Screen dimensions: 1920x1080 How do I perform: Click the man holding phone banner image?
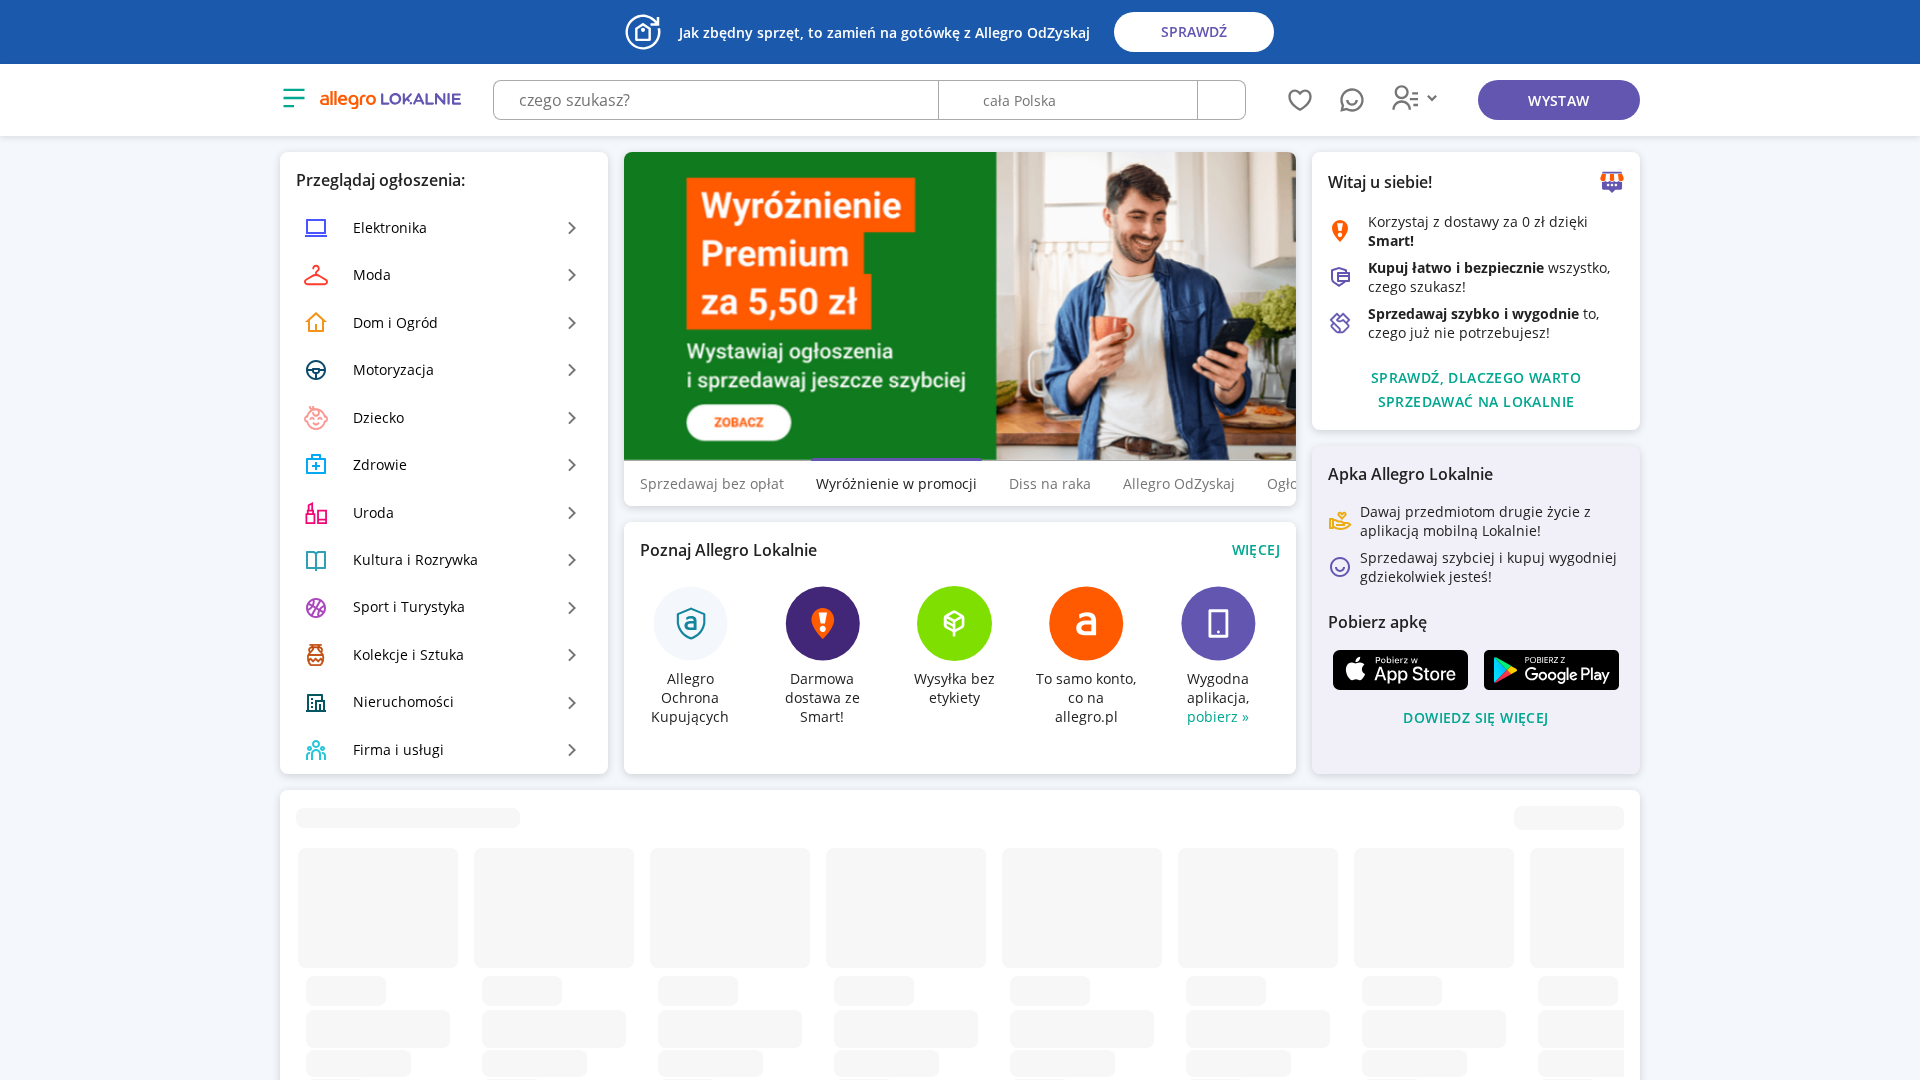1146,306
